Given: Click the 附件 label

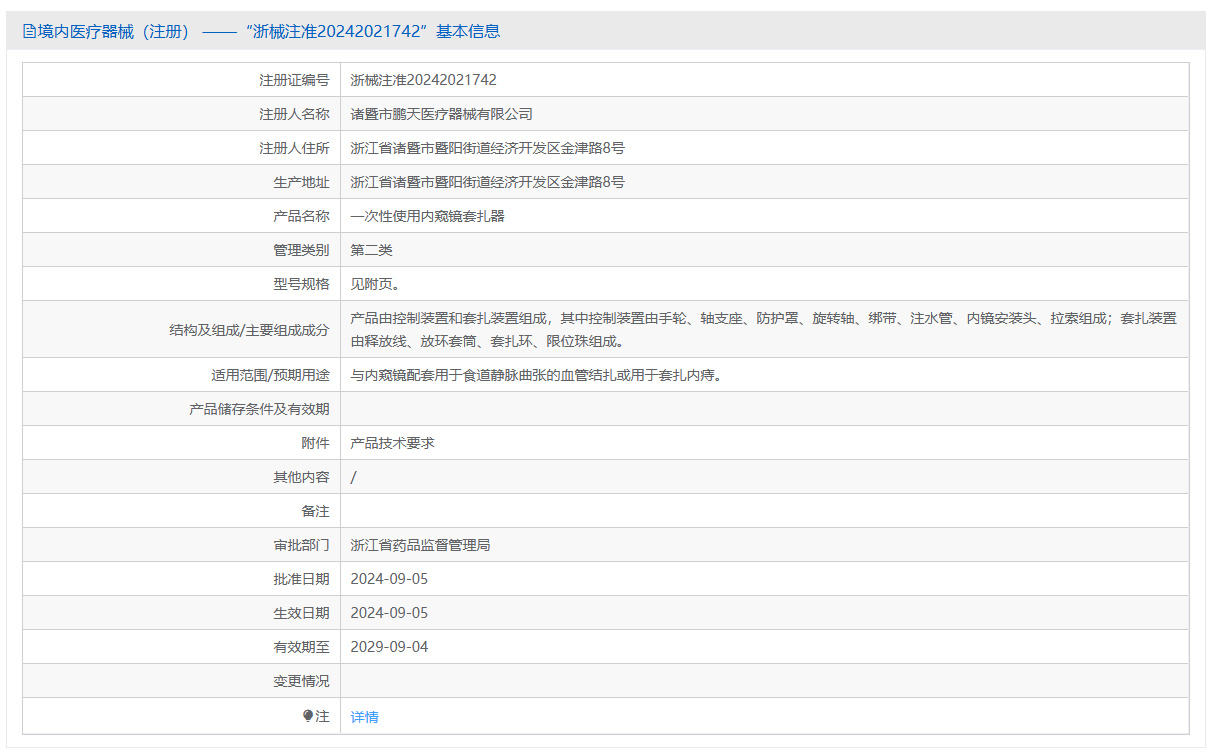Looking at the screenshot, I should [315, 443].
